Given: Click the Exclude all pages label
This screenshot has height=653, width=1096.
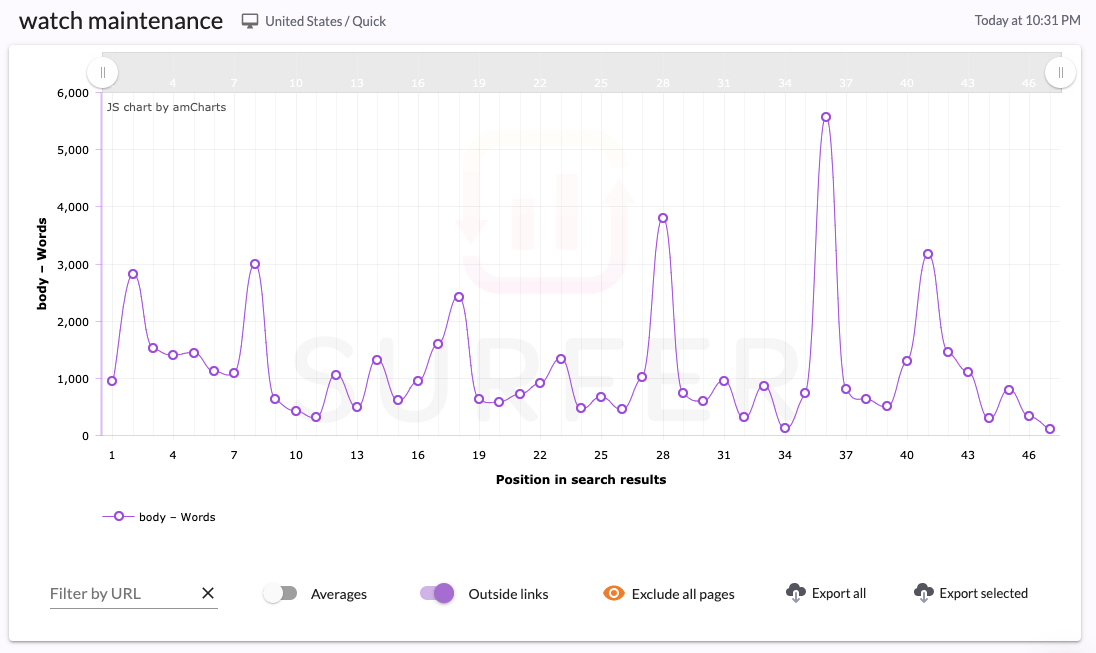Looking at the screenshot, I should click(683, 594).
